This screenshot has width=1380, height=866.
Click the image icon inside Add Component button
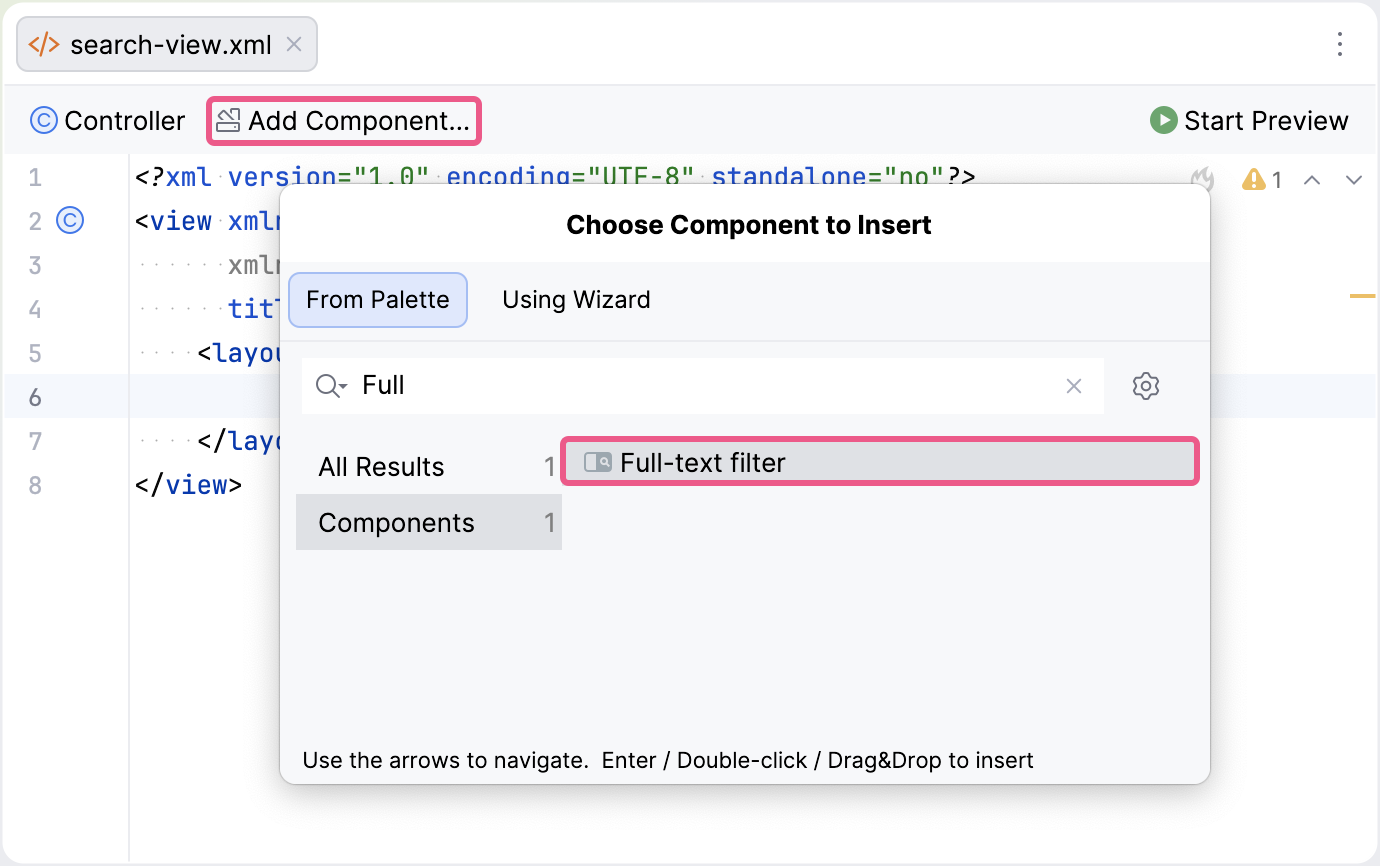[x=229, y=119]
